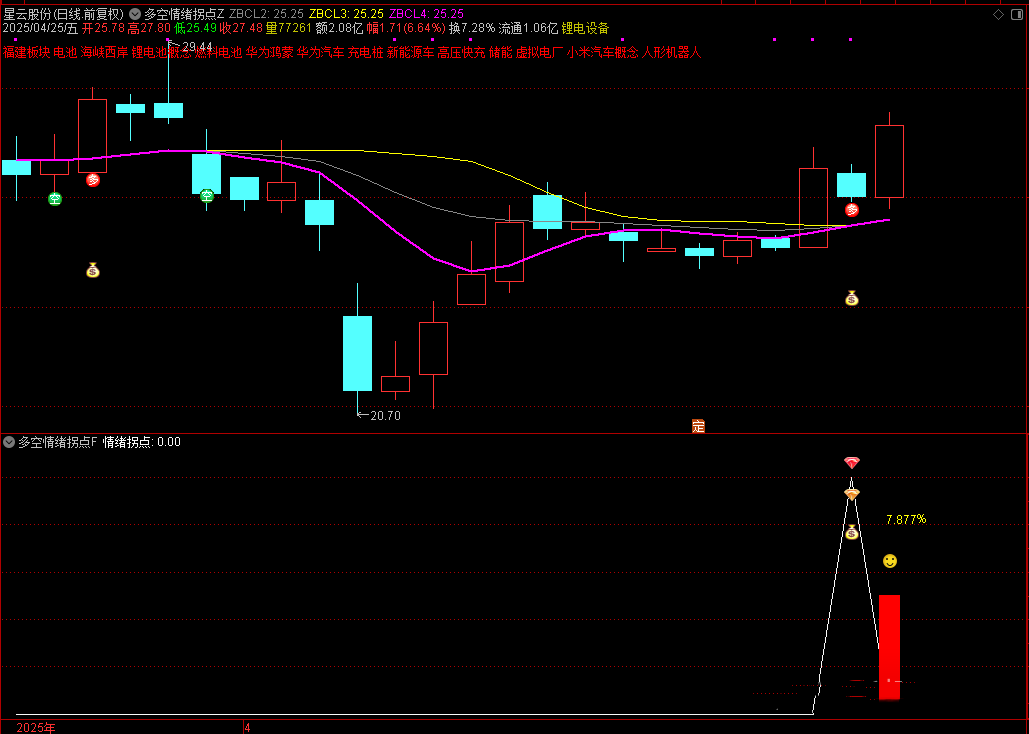Click the money bag icon in the lower indicator panel
This screenshot has width=1029, height=734.
tap(851, 532)
